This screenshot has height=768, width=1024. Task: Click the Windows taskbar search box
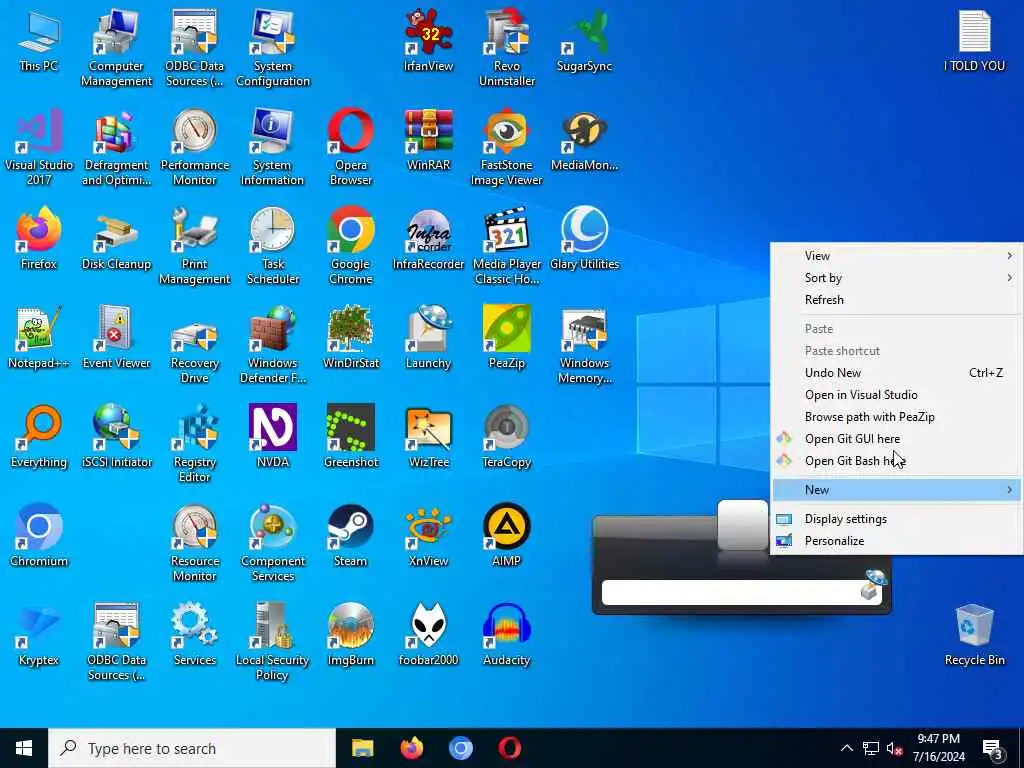(x=192, y=748)
